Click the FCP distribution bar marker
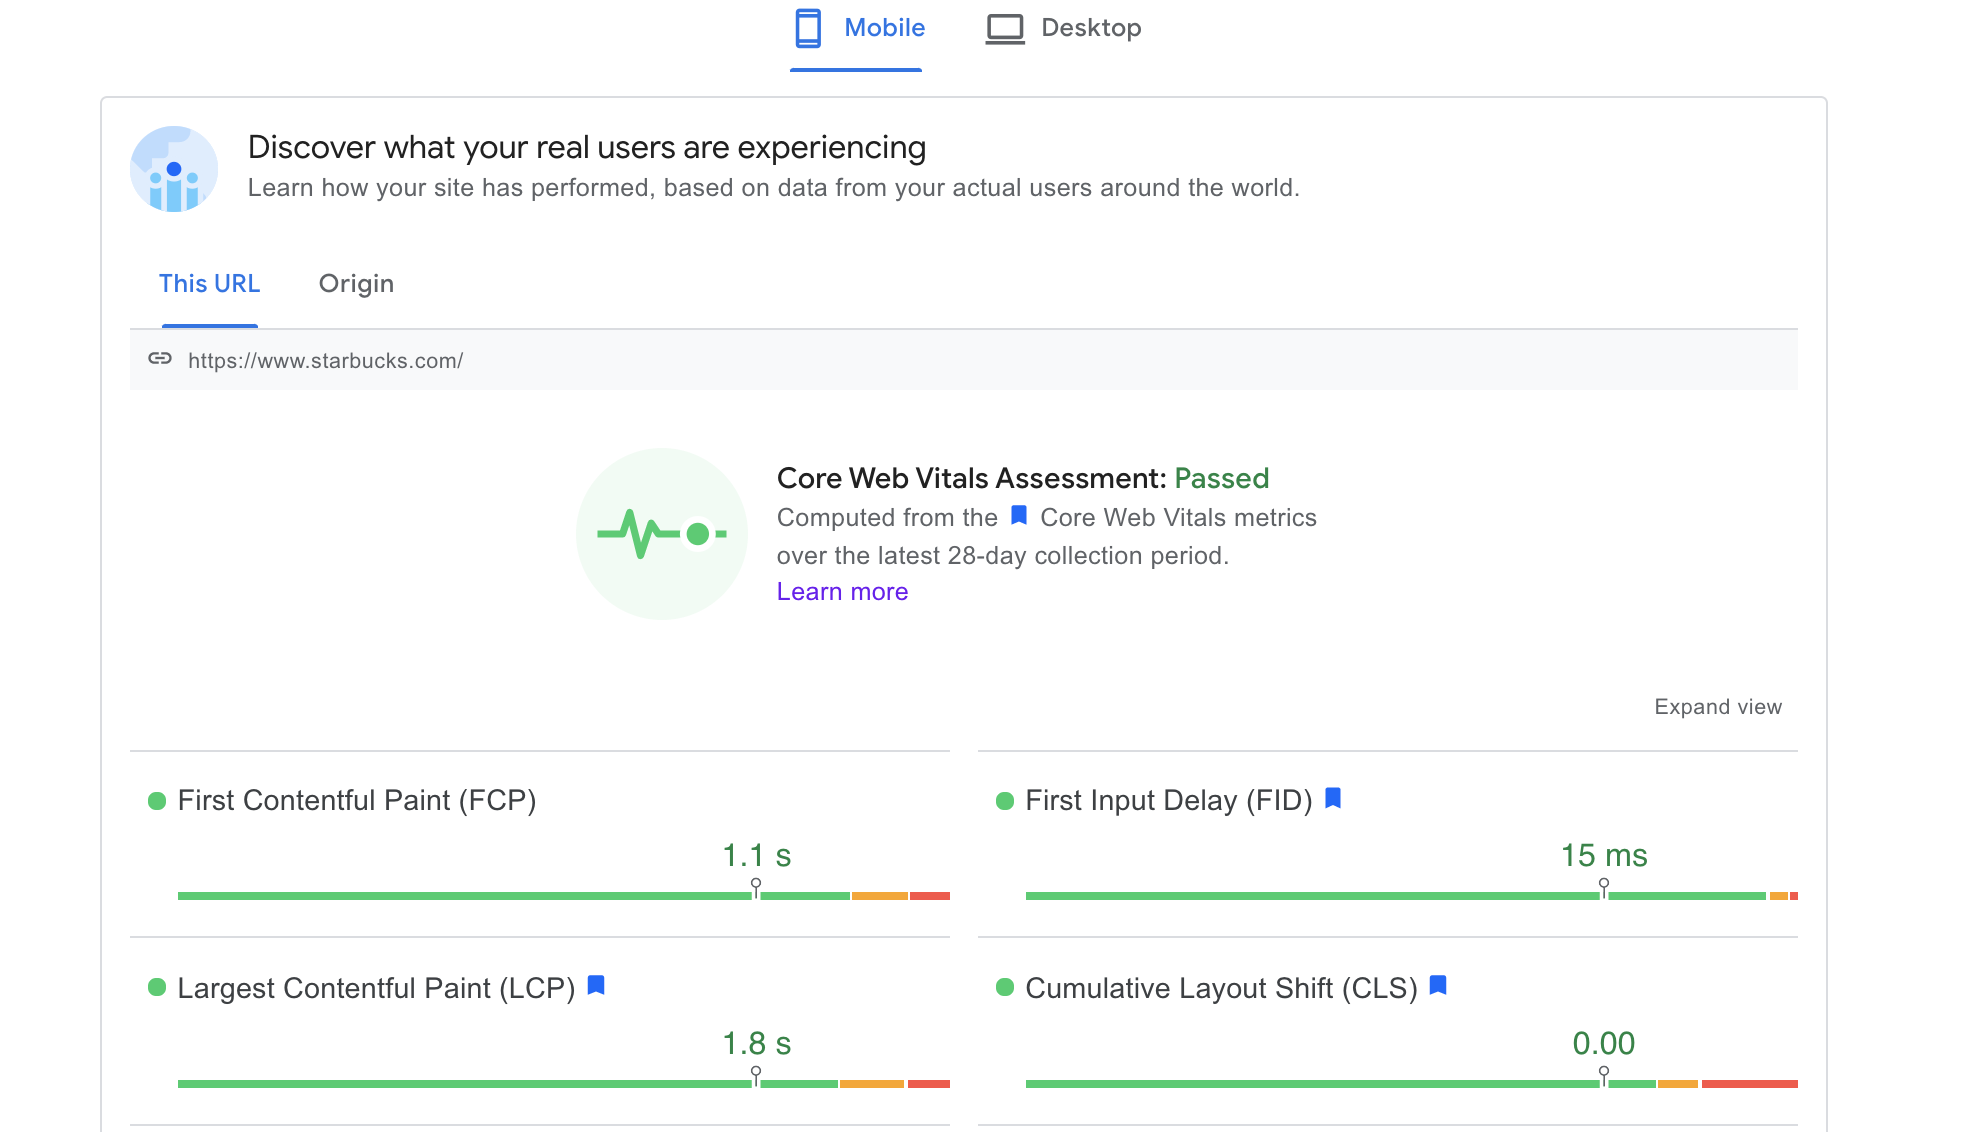This screenshot has height=1132, width=1982. 756,887
